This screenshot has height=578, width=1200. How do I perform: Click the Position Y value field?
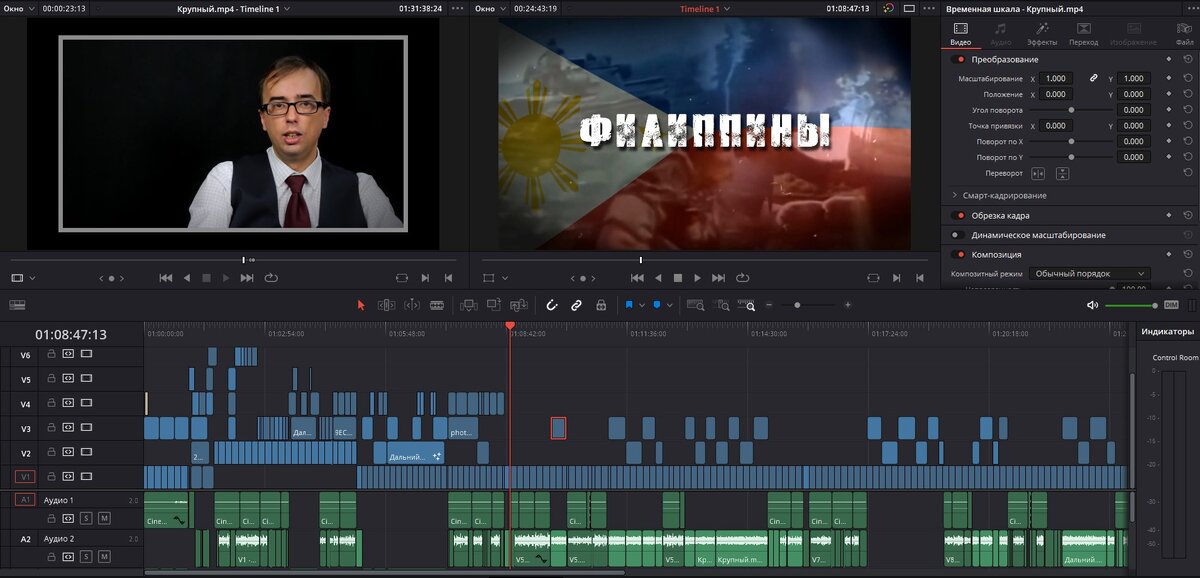click(x=1133, y=94)
